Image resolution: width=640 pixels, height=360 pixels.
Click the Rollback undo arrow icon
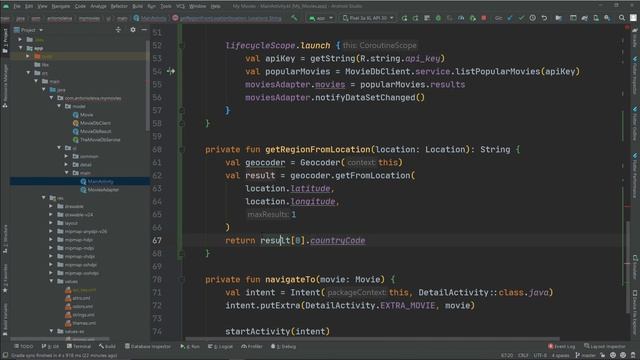click(x=544, y=18)
